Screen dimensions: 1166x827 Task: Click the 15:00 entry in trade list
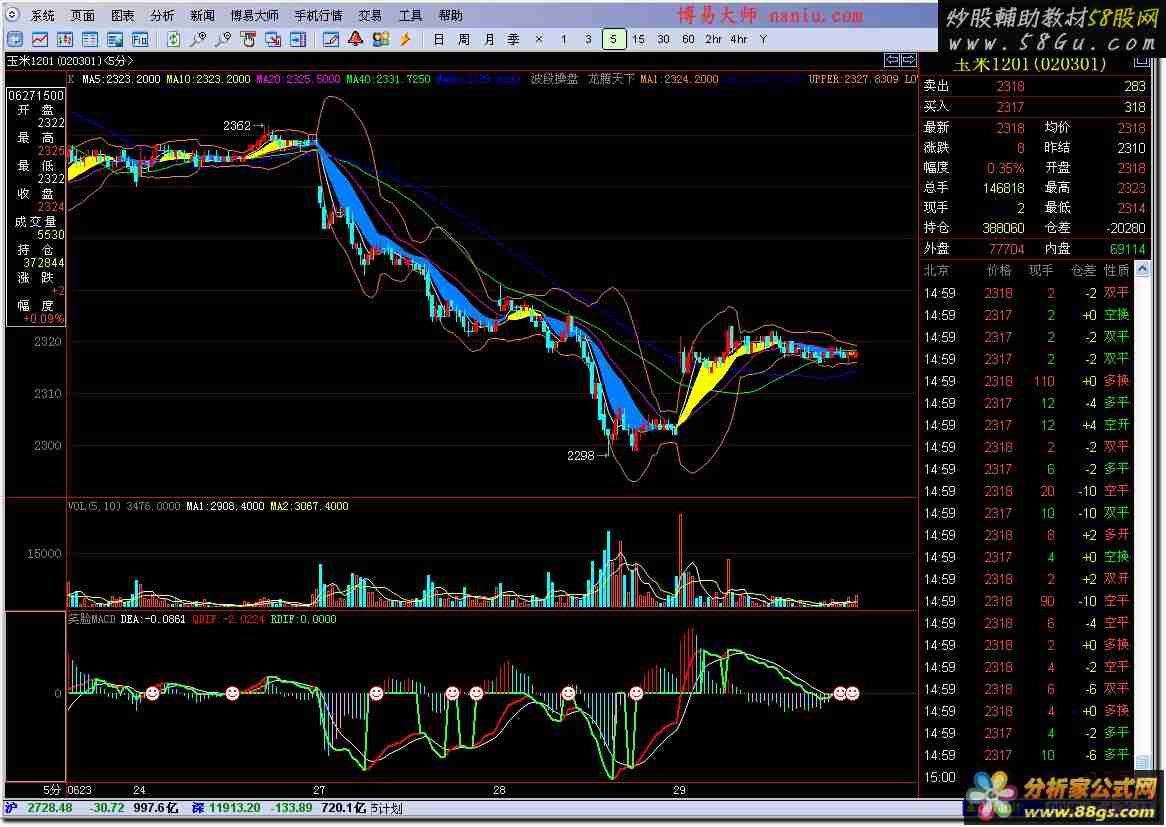tap(938, 777)
